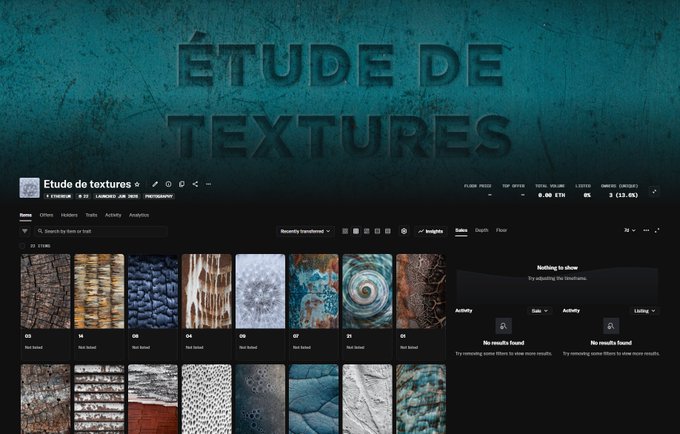The width and height of the screenshot is (680, 434).
Task: Click the Etude de textures collection title
Action: tap(87, 184)
